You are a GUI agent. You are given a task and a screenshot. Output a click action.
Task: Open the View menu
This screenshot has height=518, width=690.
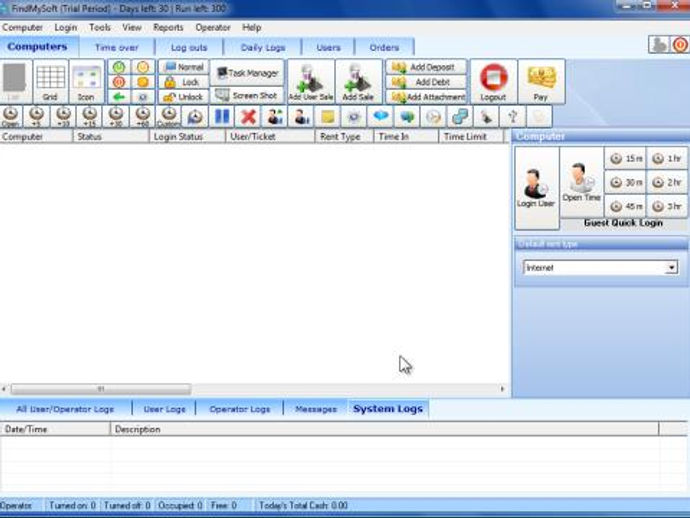click(x=132, y=27)
